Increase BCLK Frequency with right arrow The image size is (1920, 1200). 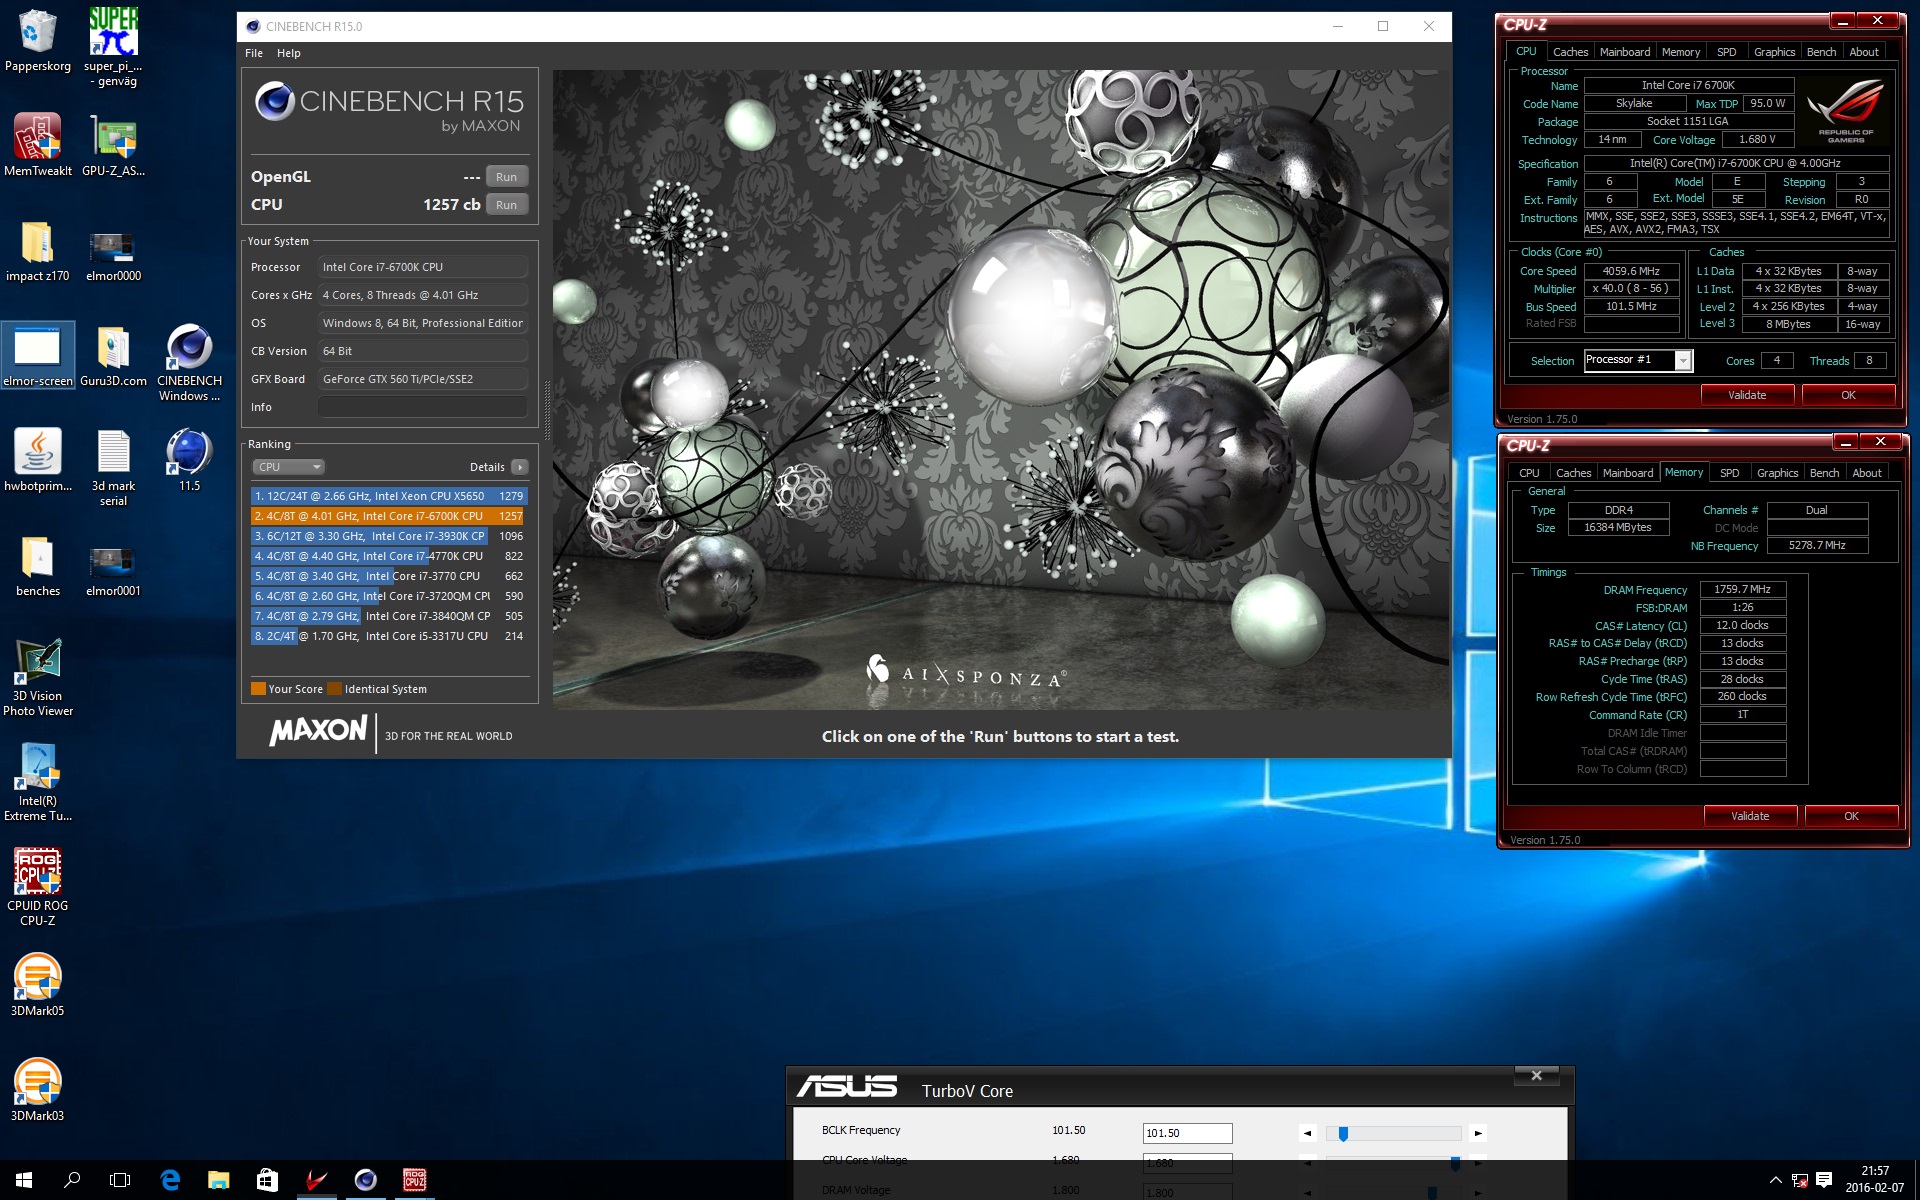(1478, 1133)
